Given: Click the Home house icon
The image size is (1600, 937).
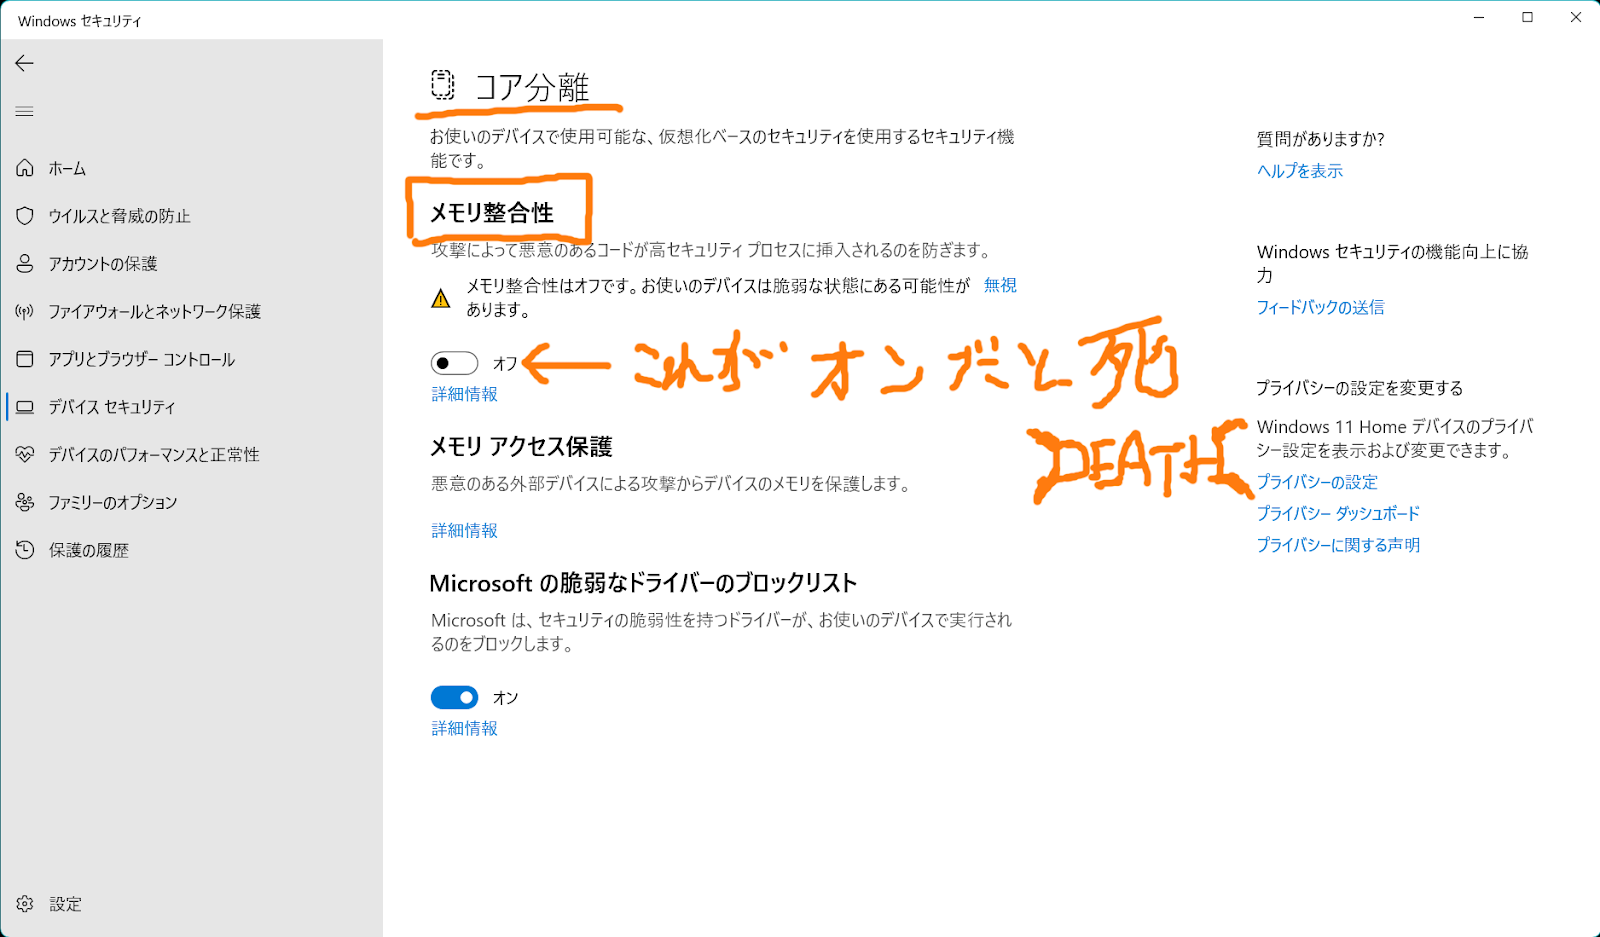Looking at the screenshot, I should click(x=25, y=168).
